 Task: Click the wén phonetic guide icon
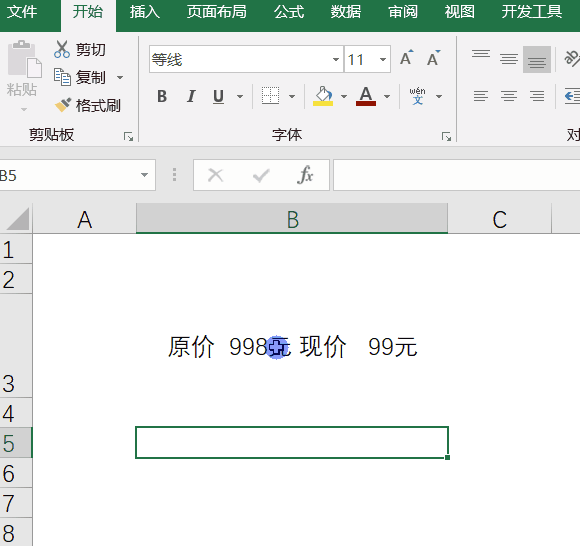(x=418, y=96)
